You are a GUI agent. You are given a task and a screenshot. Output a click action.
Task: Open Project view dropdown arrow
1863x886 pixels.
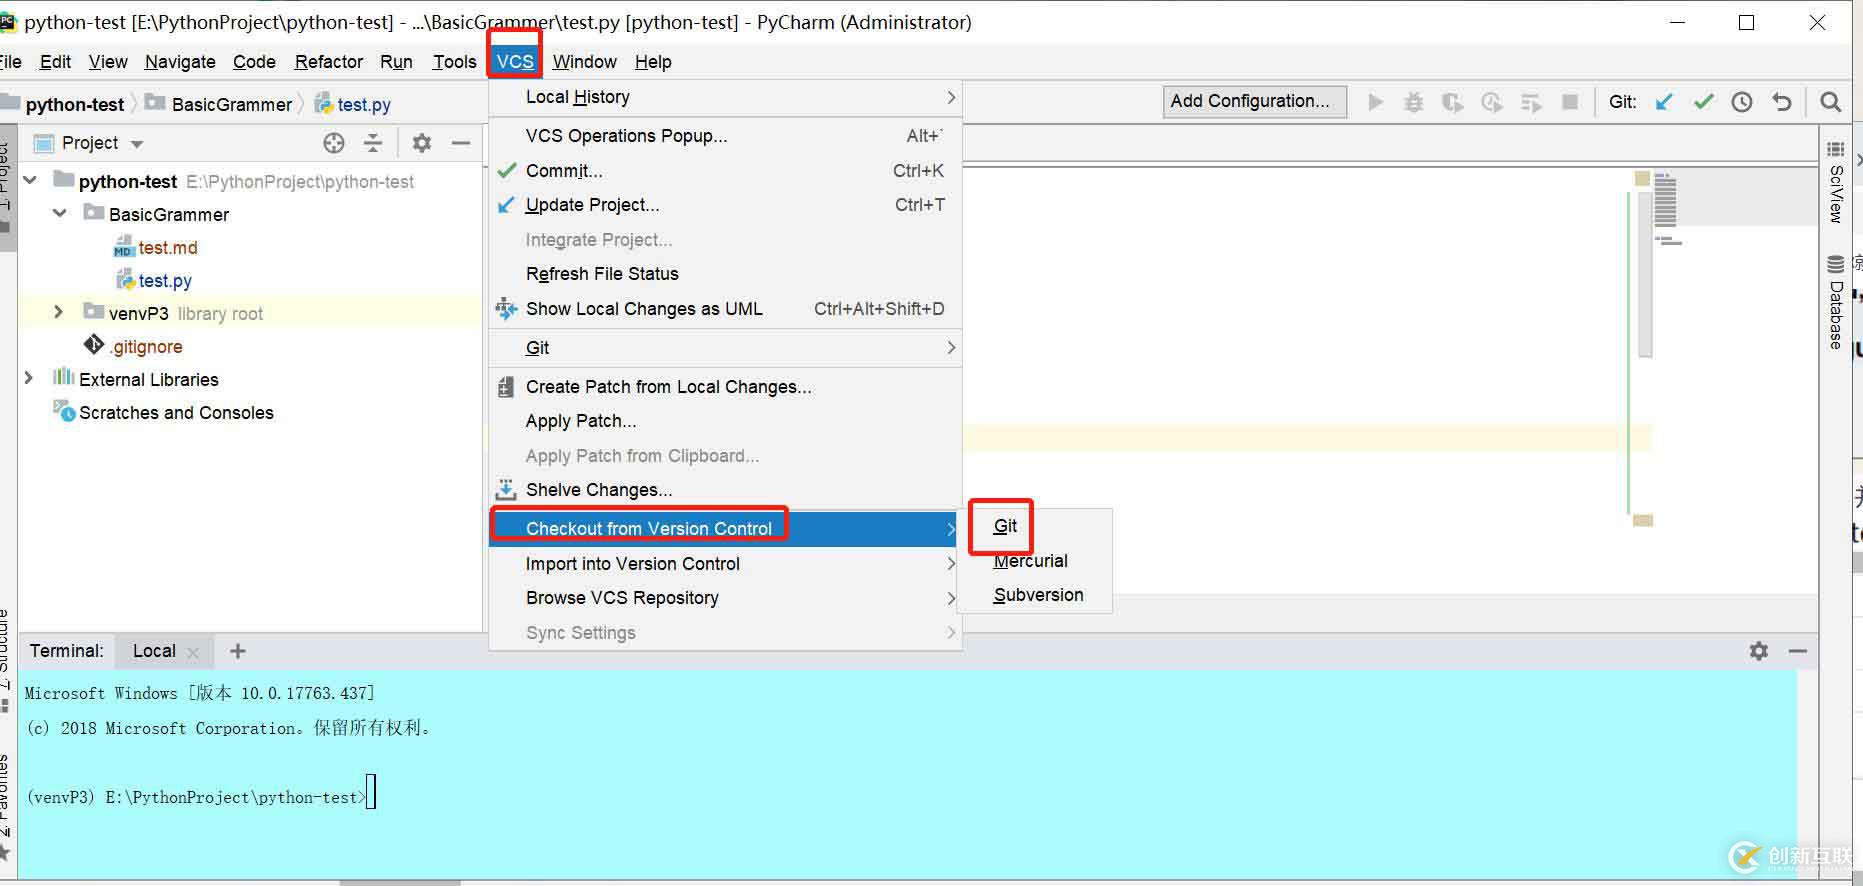point(137,144)
